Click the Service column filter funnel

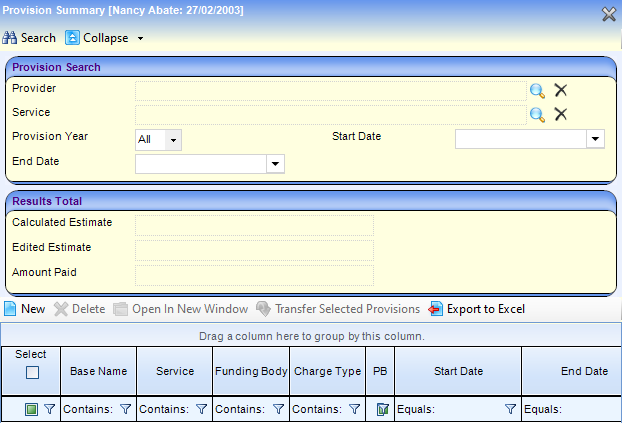[201, 409]
